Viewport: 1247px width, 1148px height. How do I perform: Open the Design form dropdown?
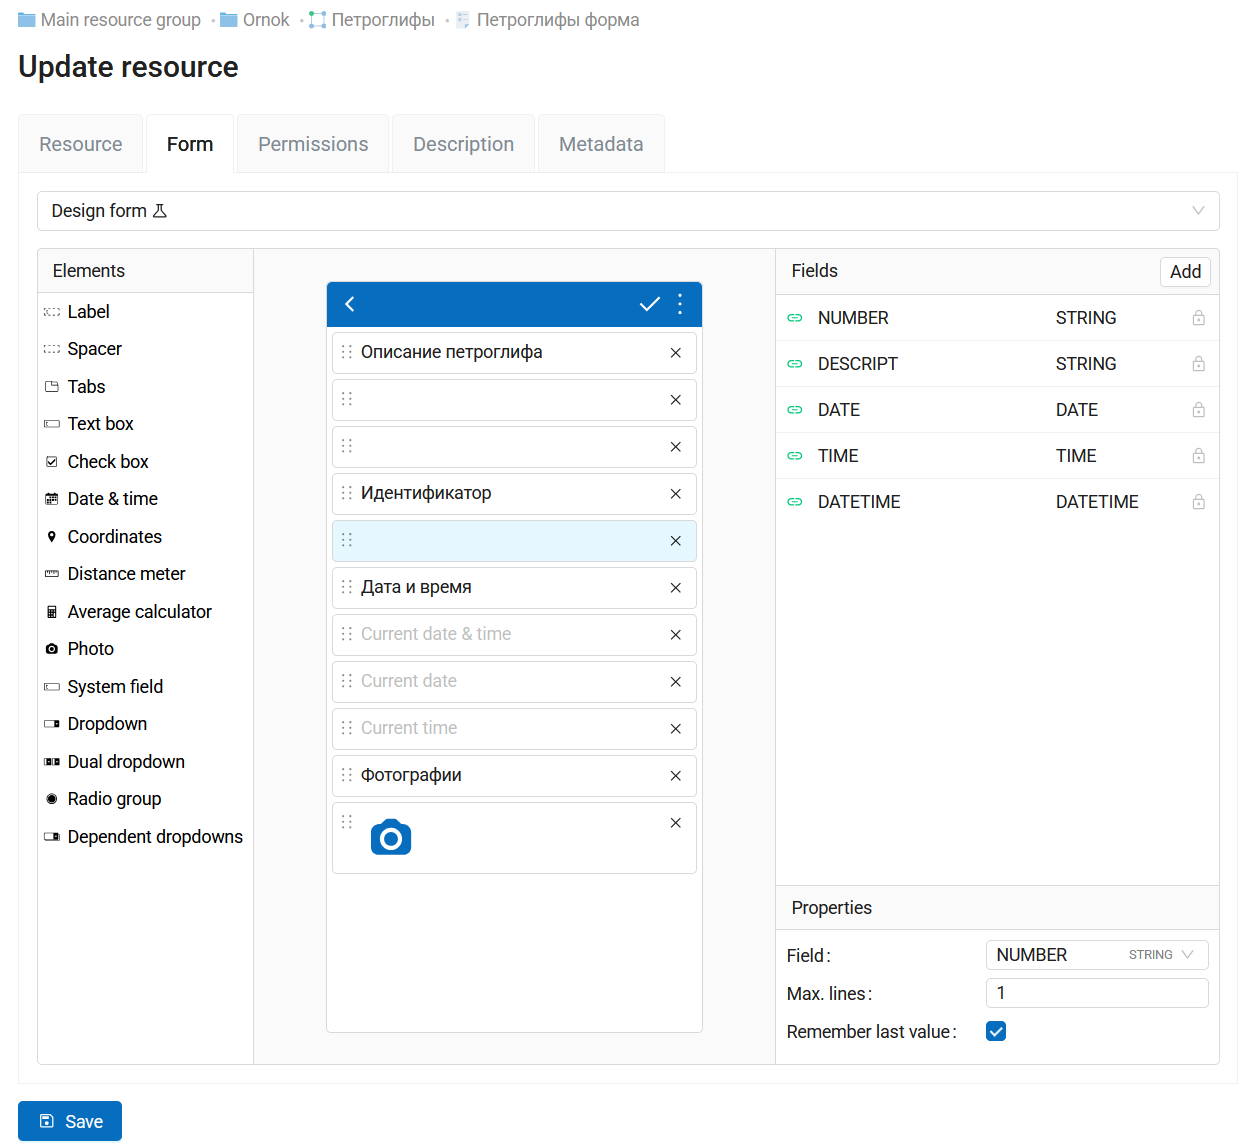coord(628,211)
